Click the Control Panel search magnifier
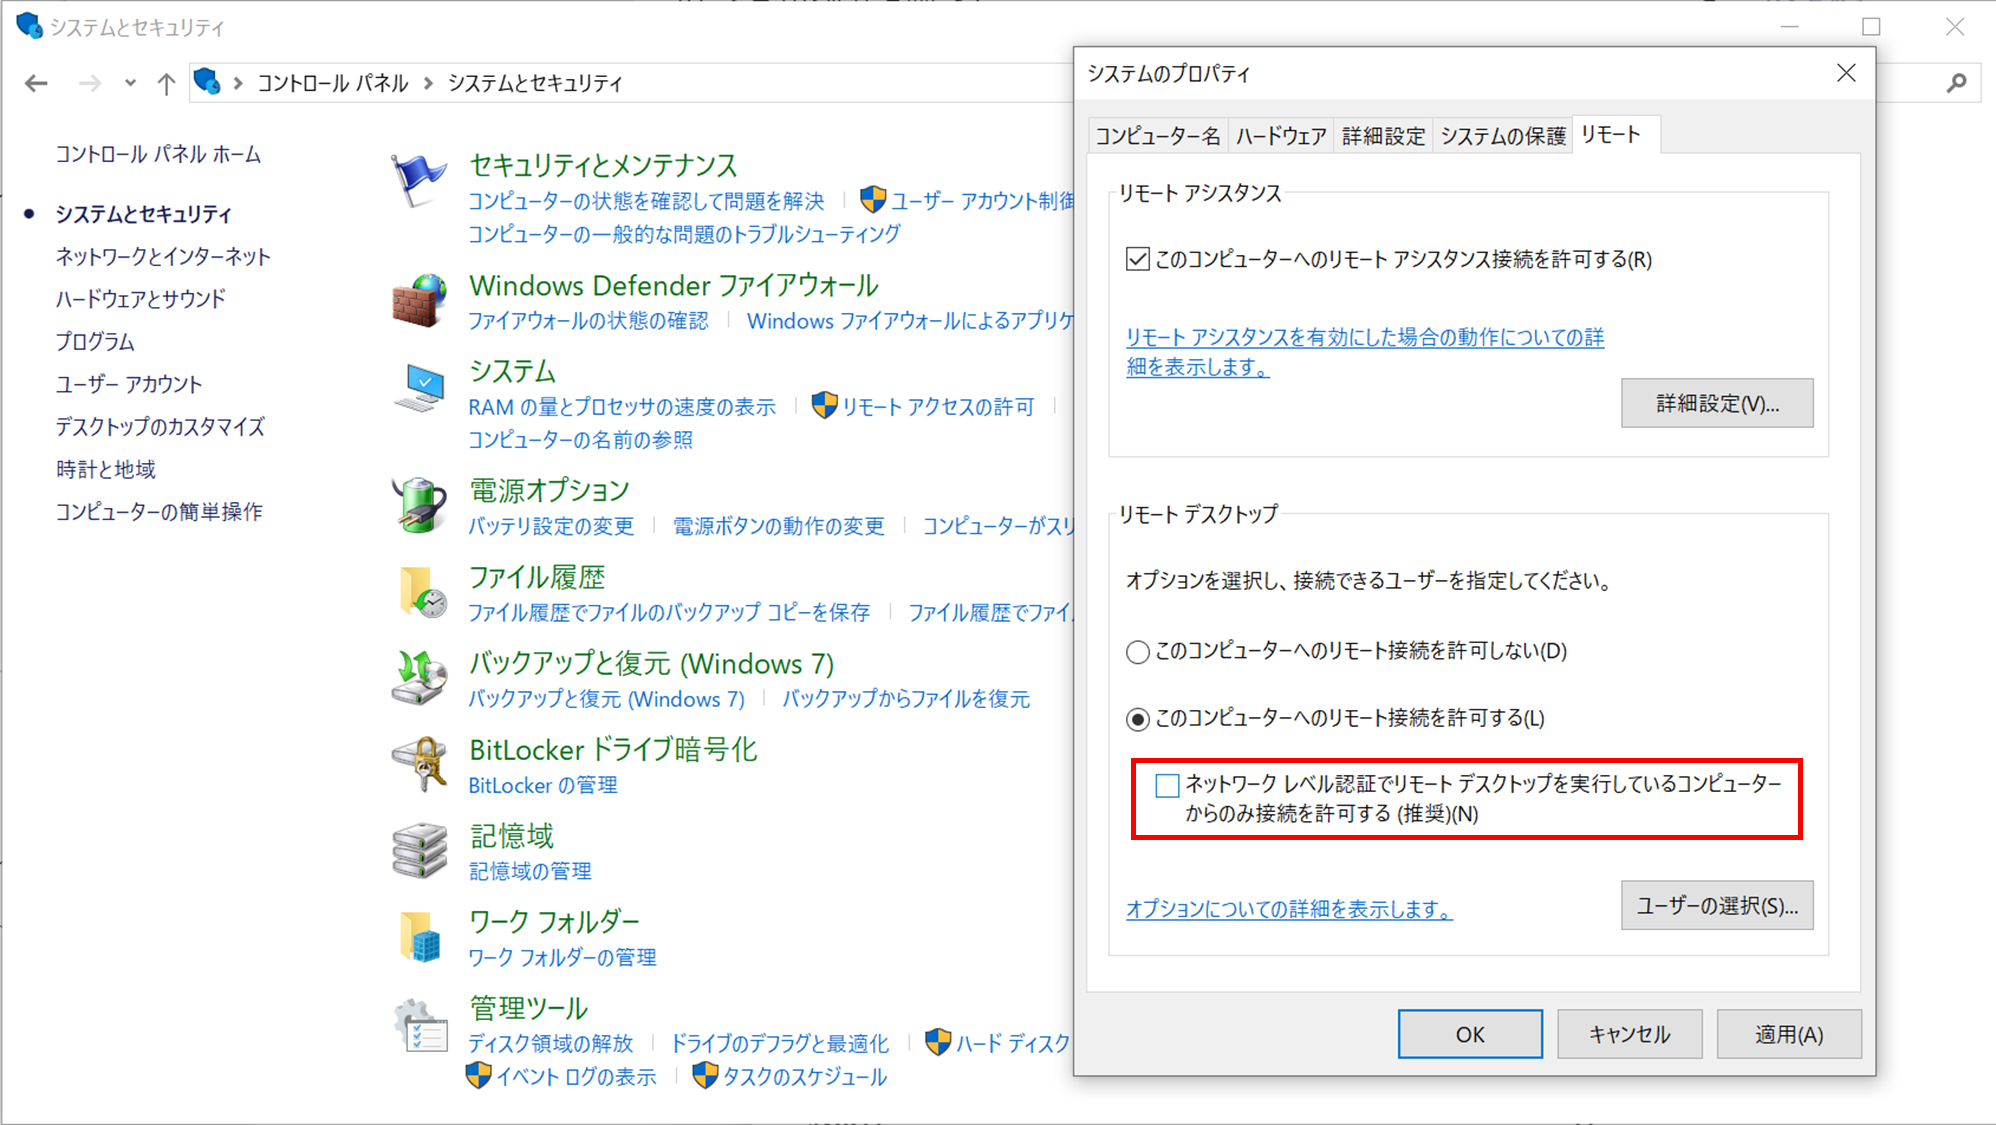The height and width of the screenshot is (1125, 1996). pyautogui.click(x=1956, y=83)
